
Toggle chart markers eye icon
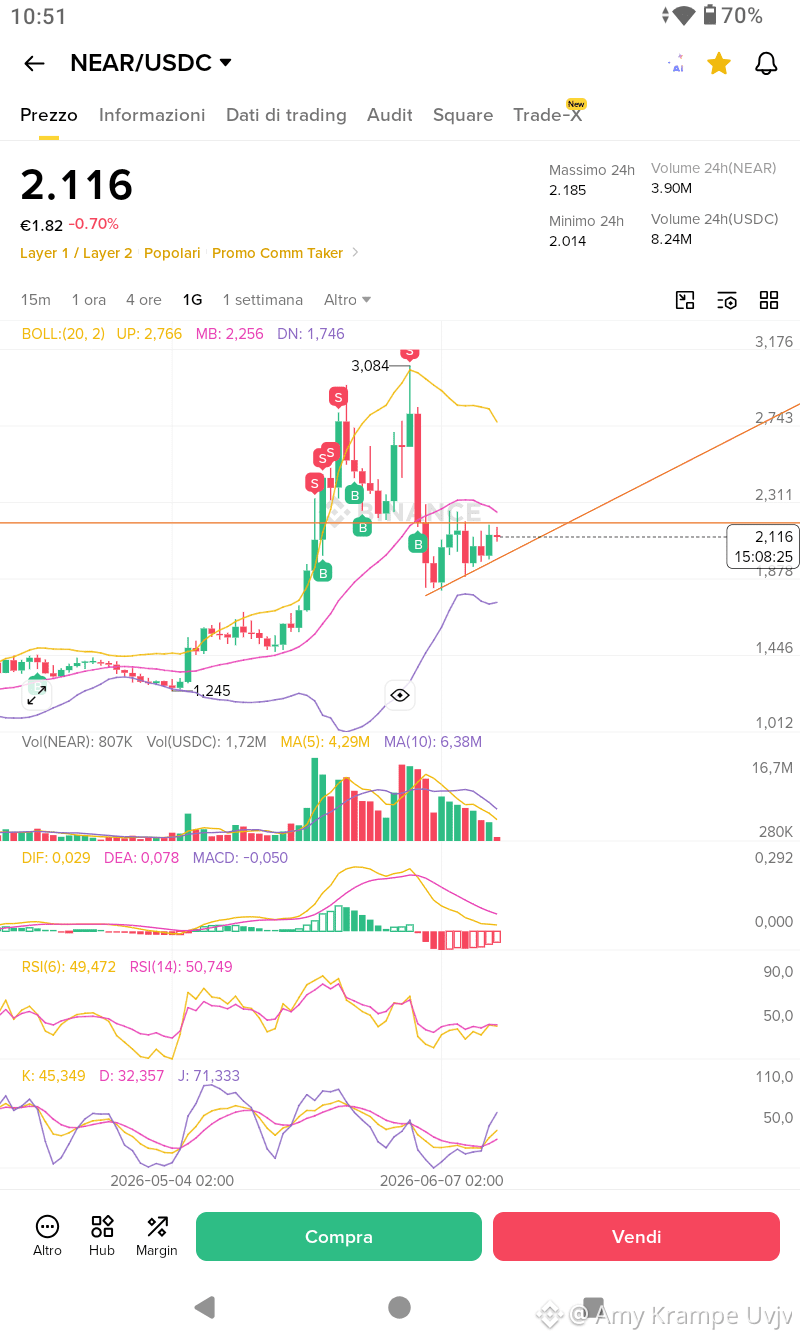pyautogui.click(x=400, y=695)
